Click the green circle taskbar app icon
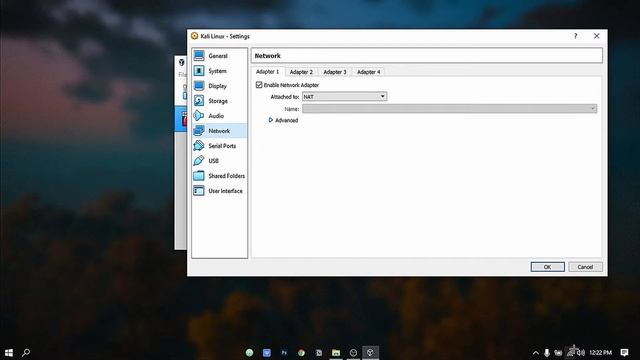Screen dimensions: 640x360 249,353
